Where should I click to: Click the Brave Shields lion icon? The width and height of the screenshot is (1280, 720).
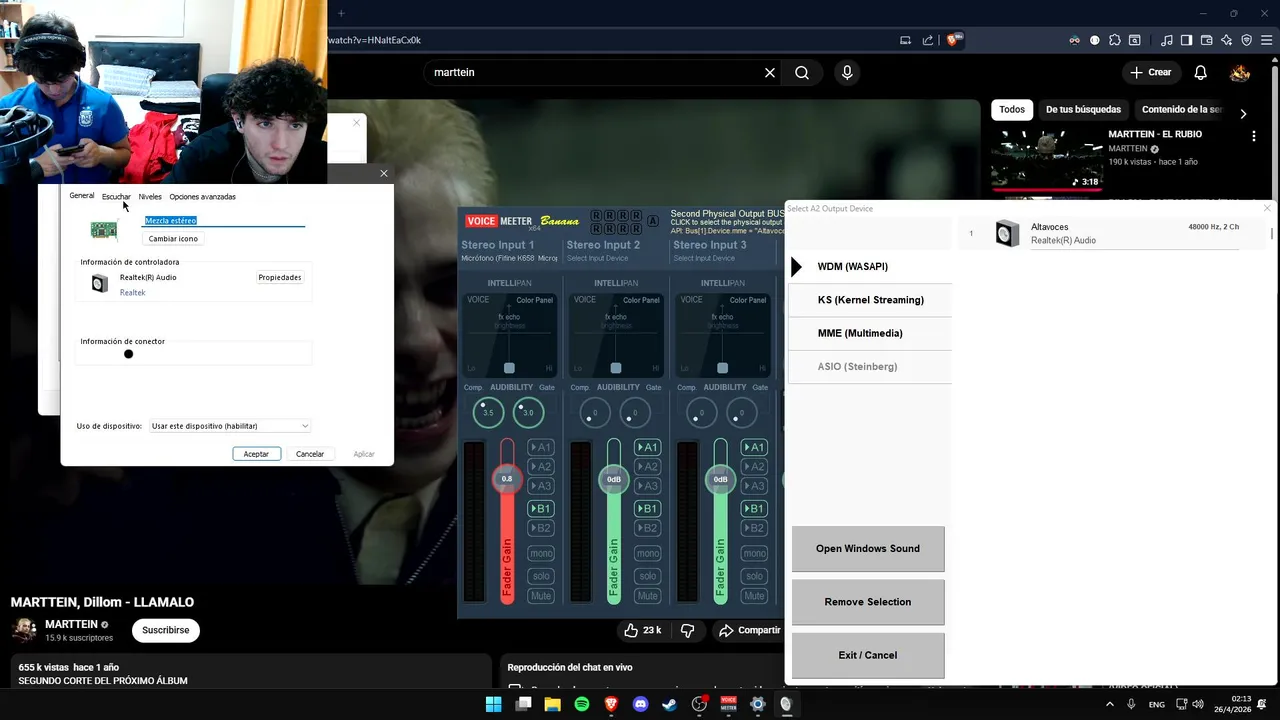pos(953,40)
